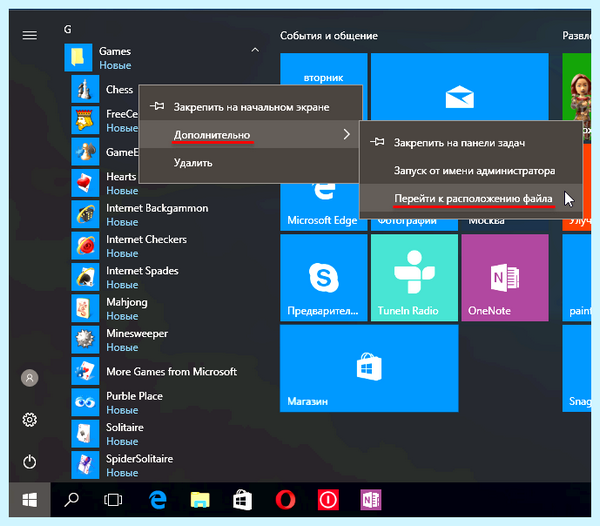600x526 pixels.
Task: Open Task View on the taskbar
Action: [113, 500]
